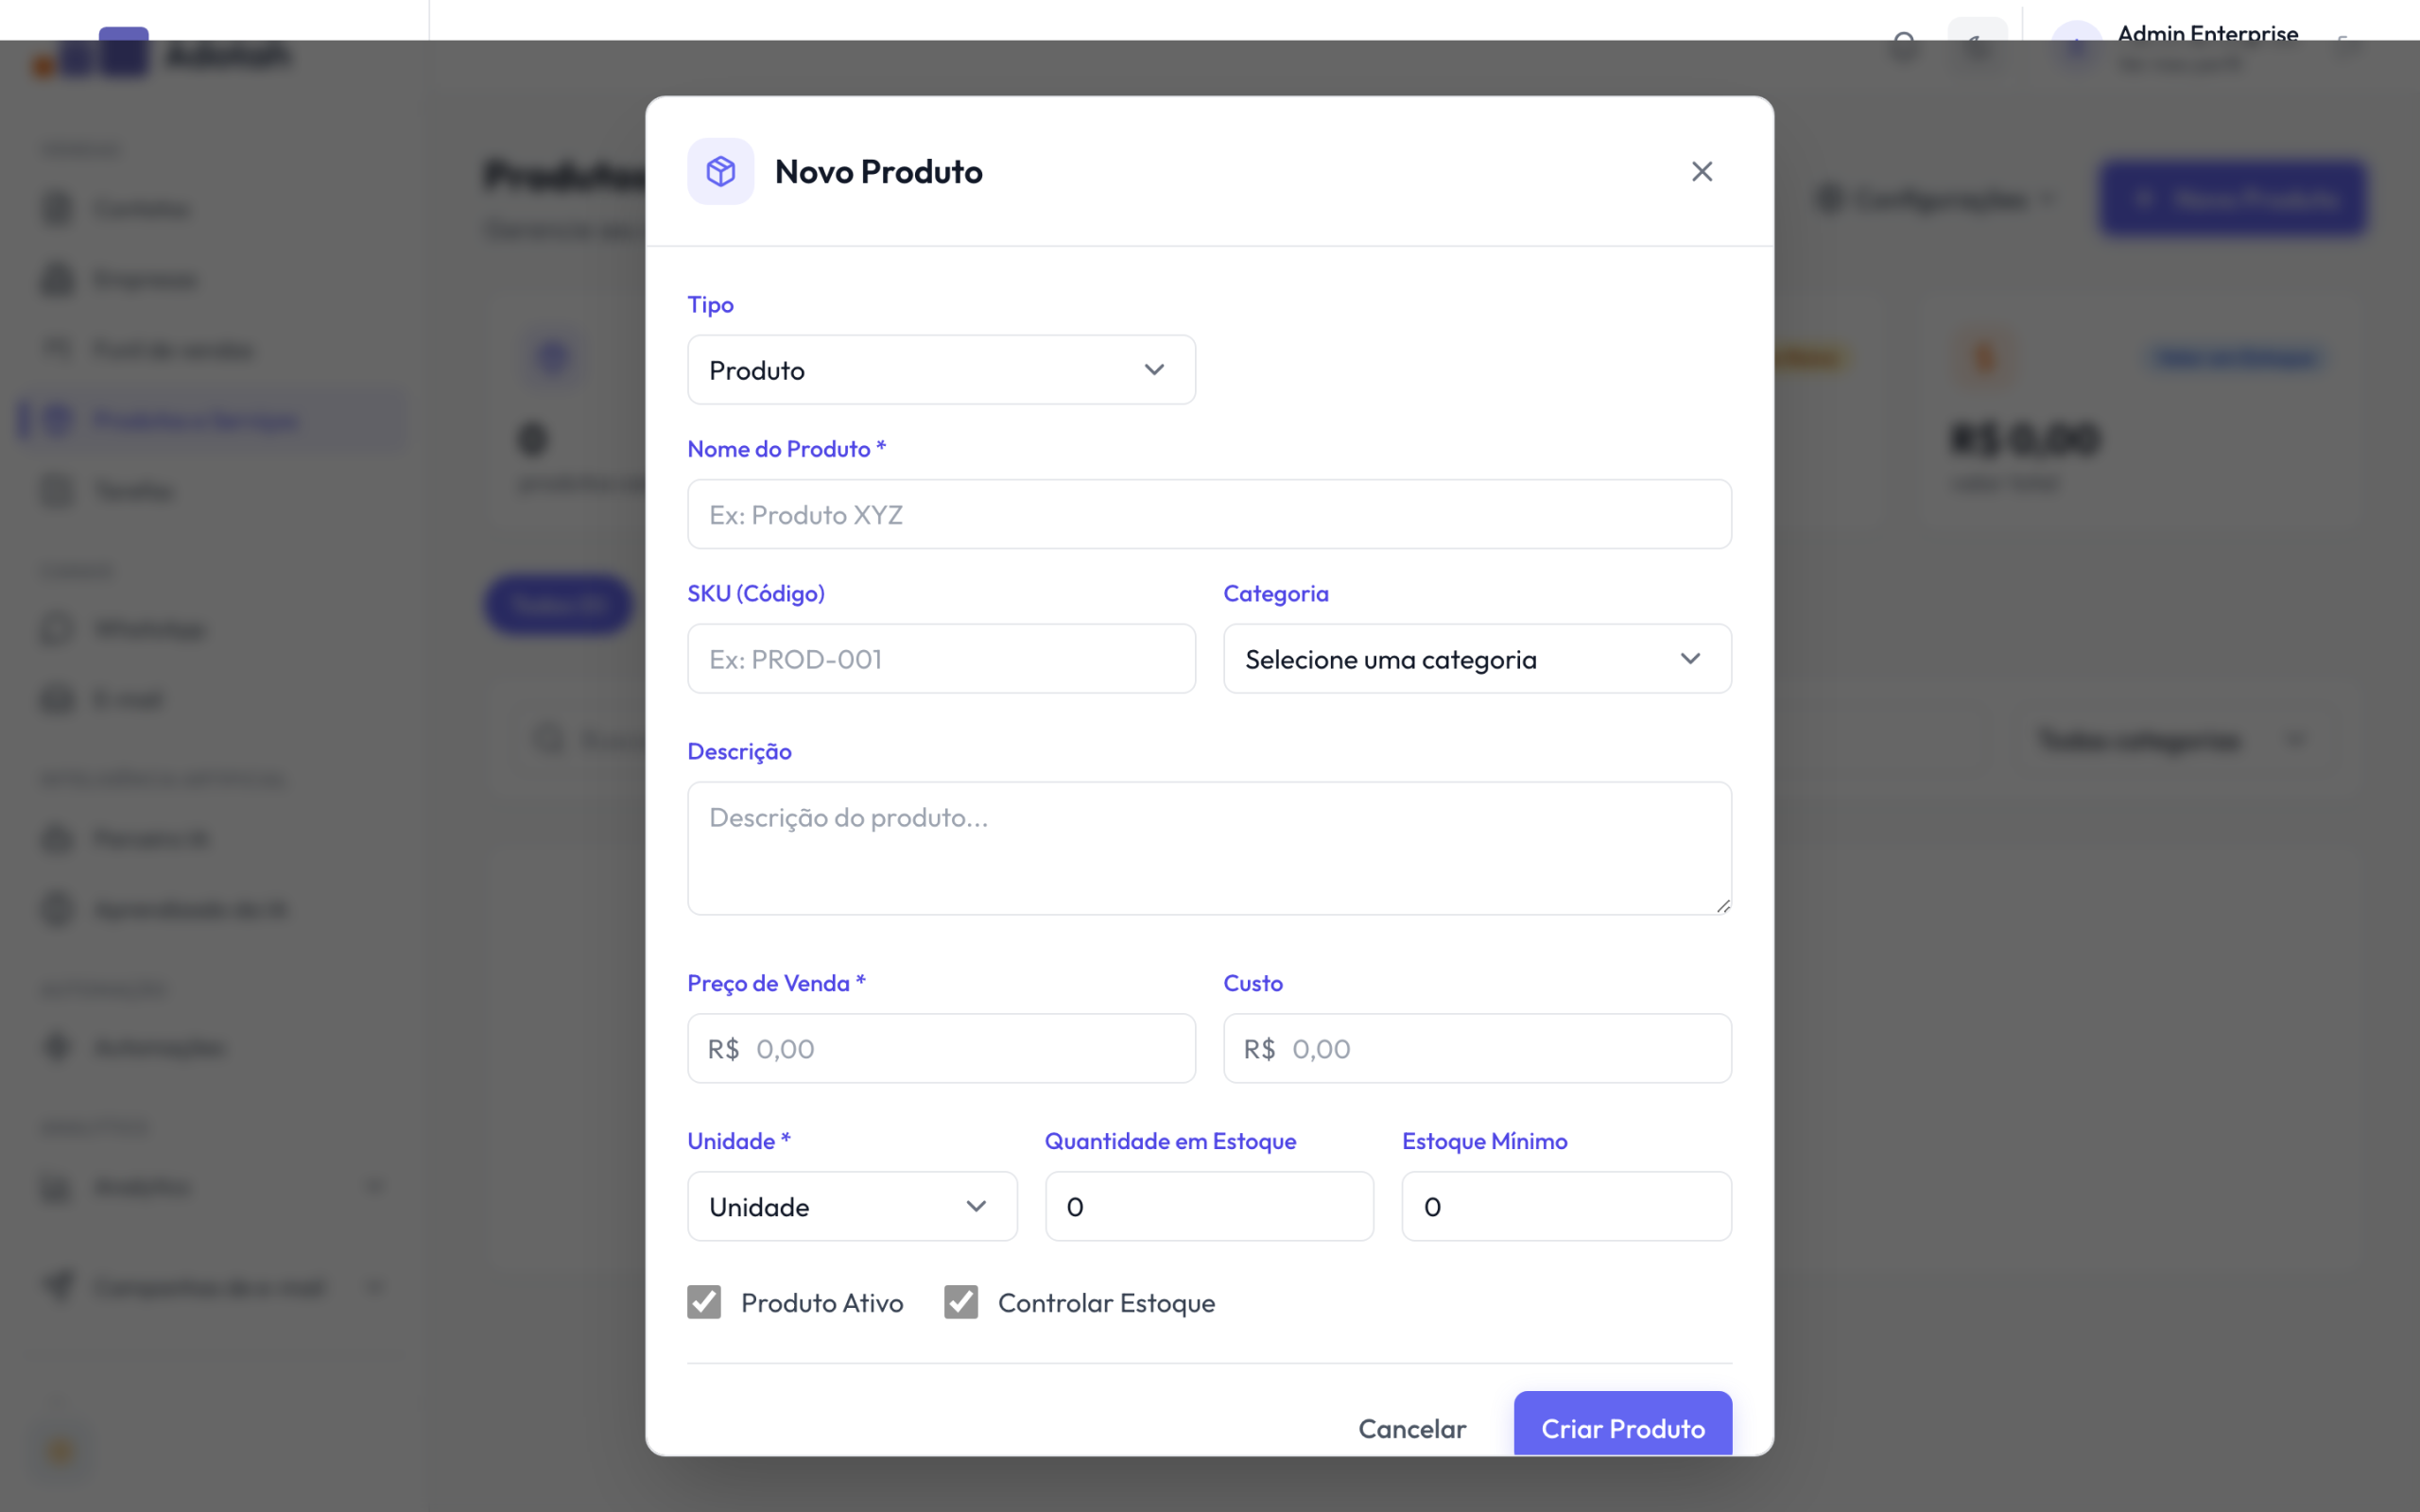Screen dimensions: 2420x1512
Task: Click the Estoque Mínimo field
Action: point(1566,1207)
